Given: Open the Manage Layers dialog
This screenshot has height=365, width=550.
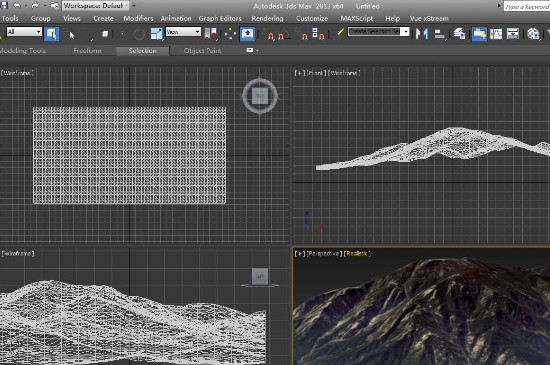Looking at the screenshot, I should pos(459,34).
